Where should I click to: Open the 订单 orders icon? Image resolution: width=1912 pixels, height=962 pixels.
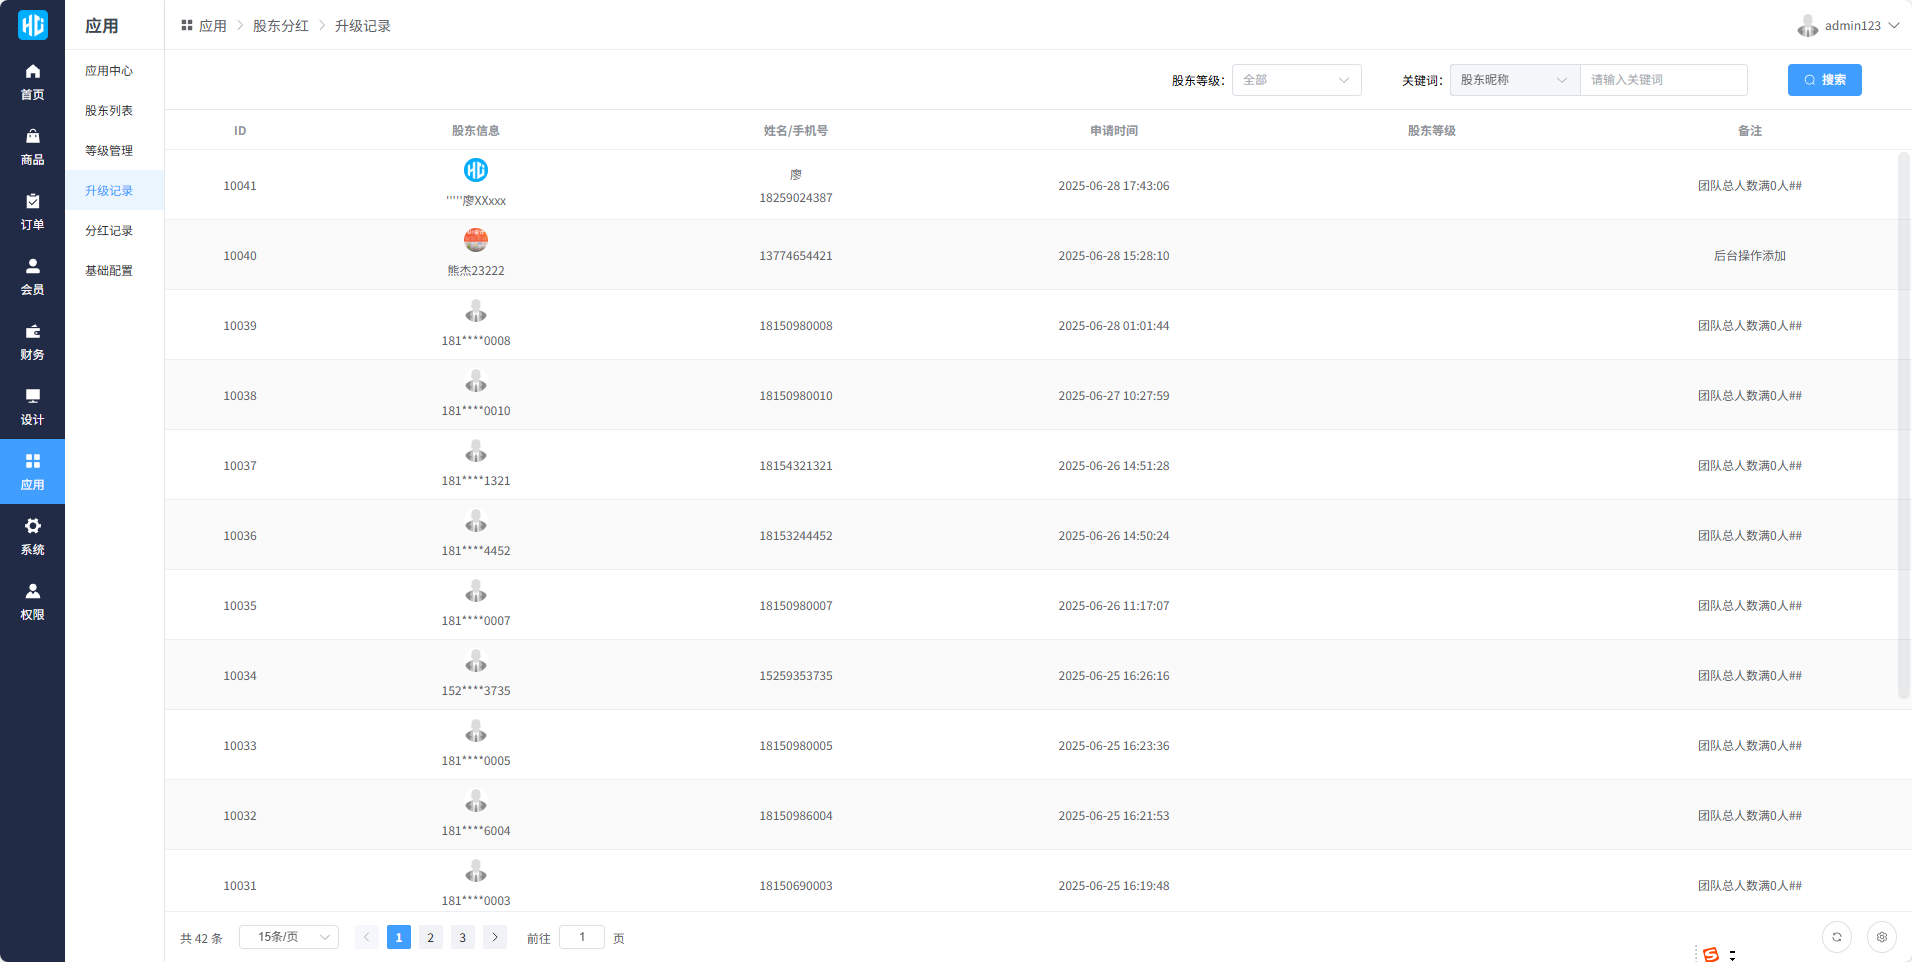pos(32,202)
